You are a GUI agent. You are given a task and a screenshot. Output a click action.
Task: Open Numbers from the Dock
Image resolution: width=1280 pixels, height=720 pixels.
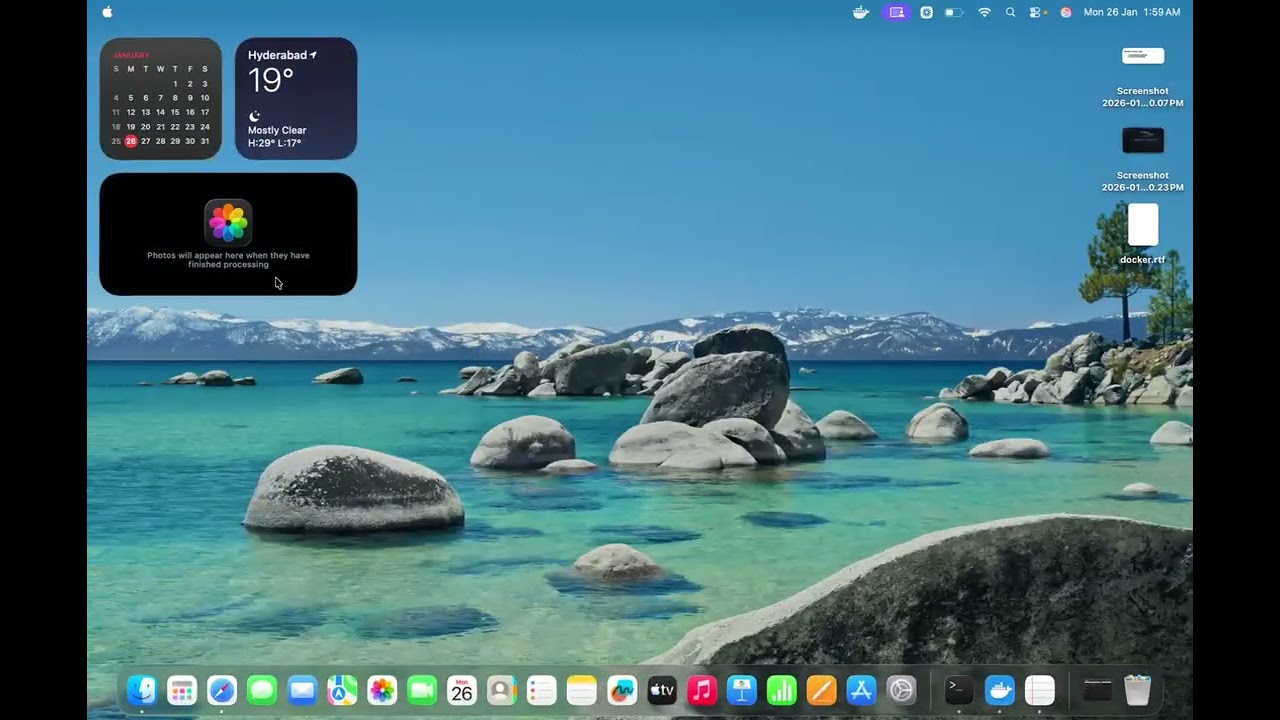(782, 690)
